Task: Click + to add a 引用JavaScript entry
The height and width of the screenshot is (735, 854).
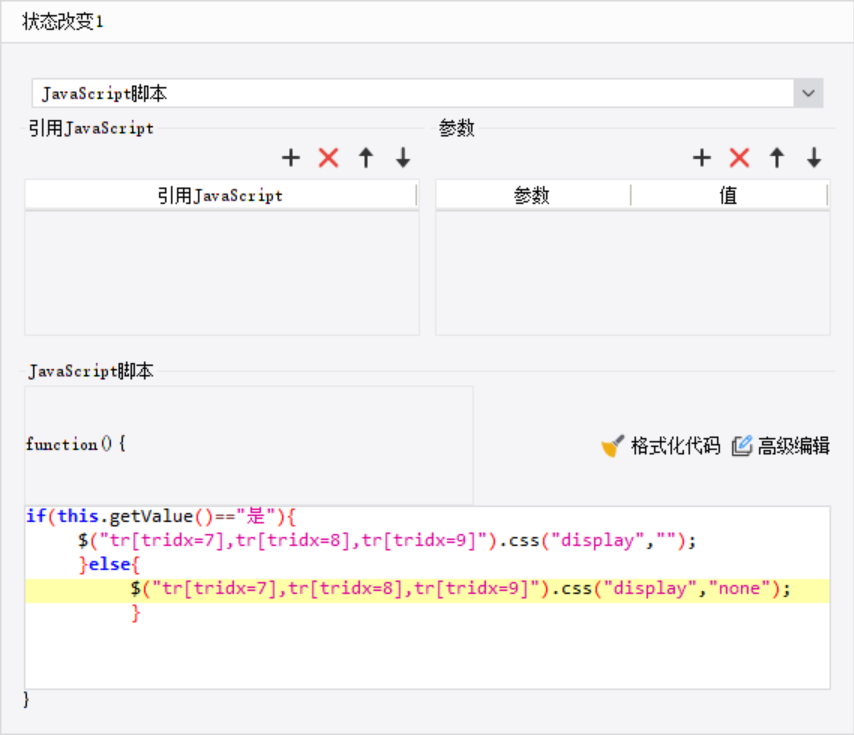Action: tap(290, 158)
